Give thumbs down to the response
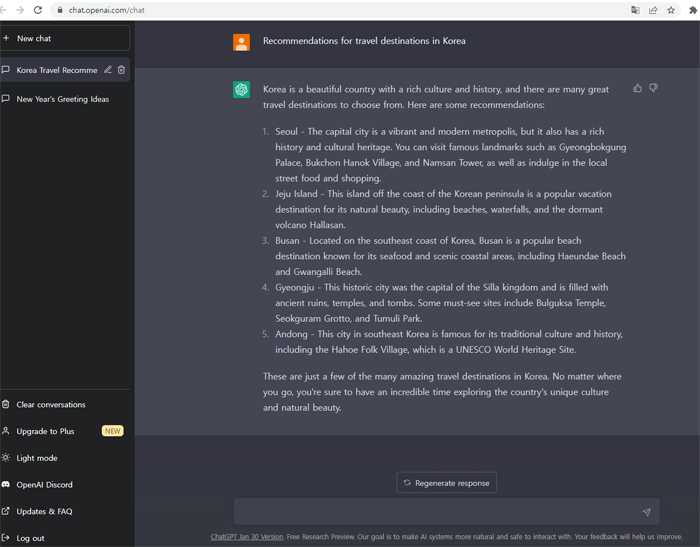The height and width of the screenshot is (547, 700). [x=654, y=88]
